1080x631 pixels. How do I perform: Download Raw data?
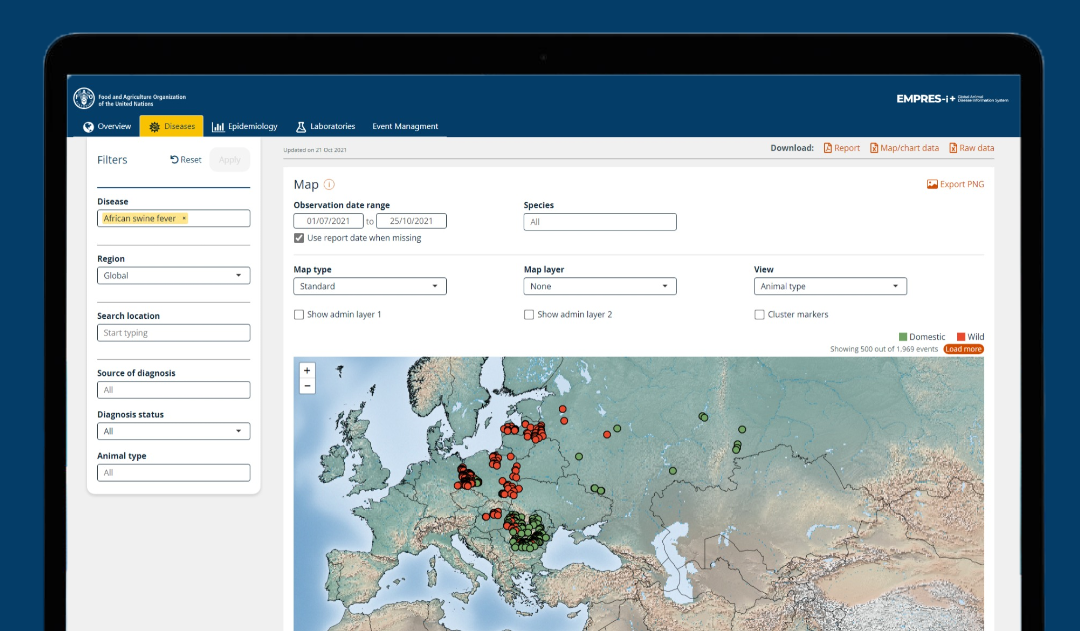[x=972, y=148]
